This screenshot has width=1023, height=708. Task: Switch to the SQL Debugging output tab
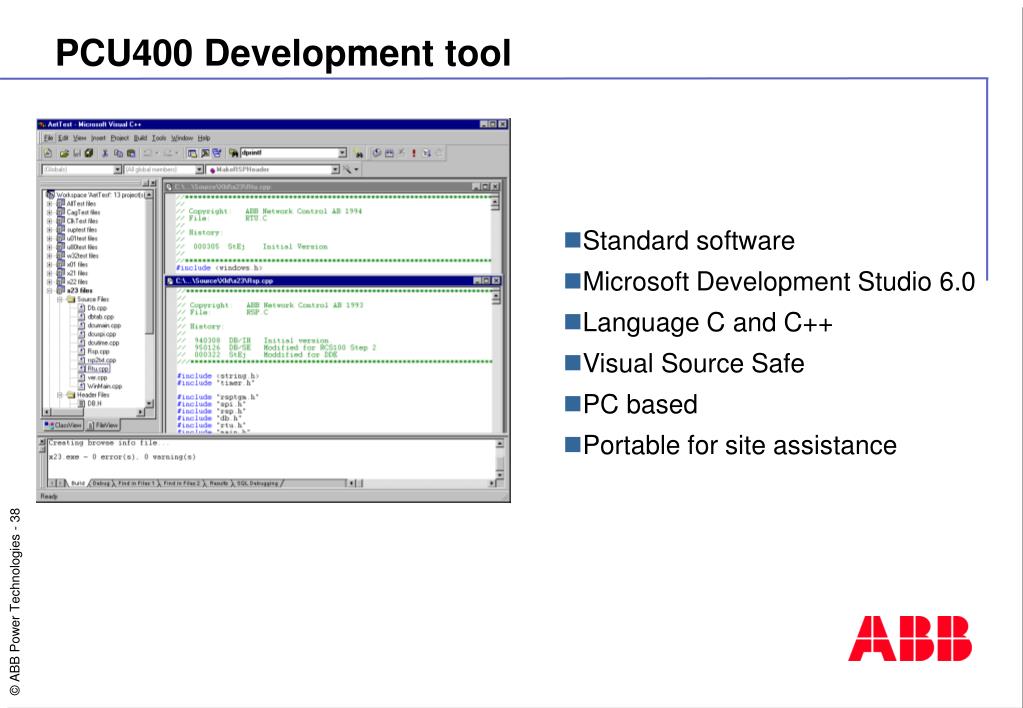point(257,484)
